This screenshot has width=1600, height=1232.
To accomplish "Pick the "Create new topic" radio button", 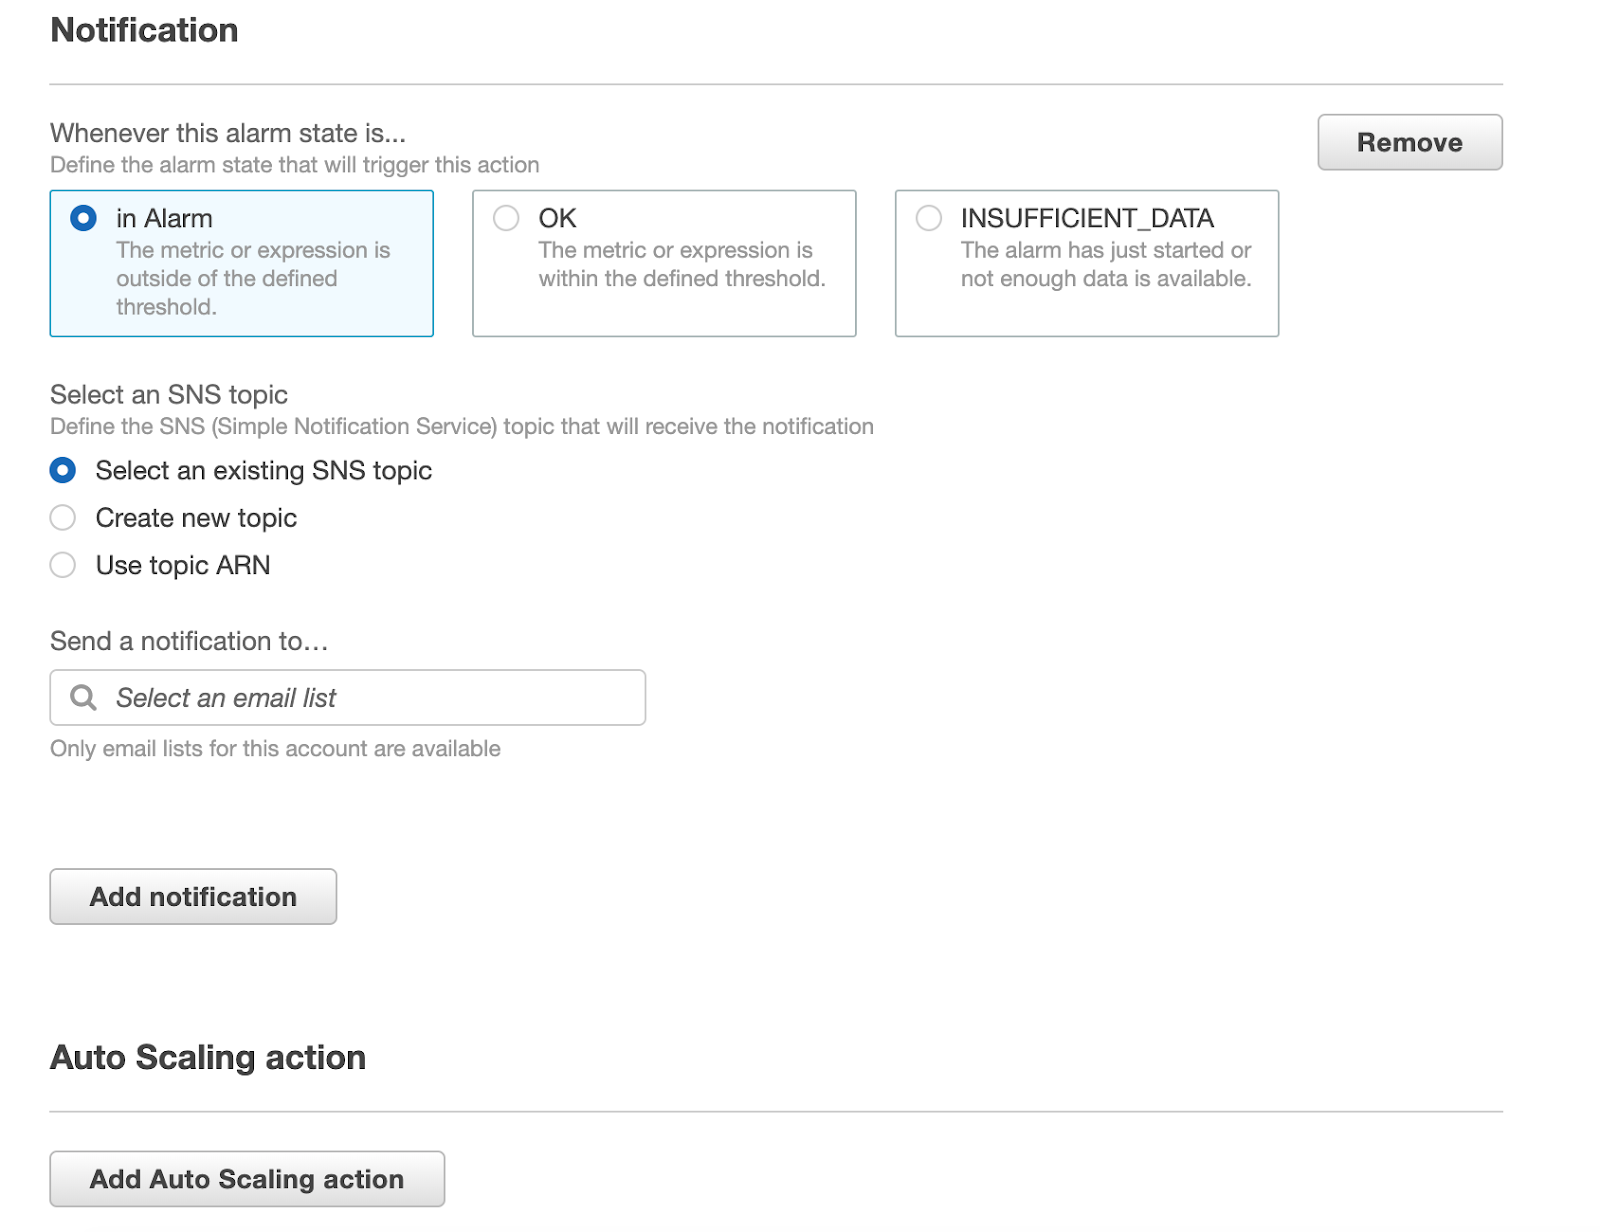I will [x=63, y=518].
